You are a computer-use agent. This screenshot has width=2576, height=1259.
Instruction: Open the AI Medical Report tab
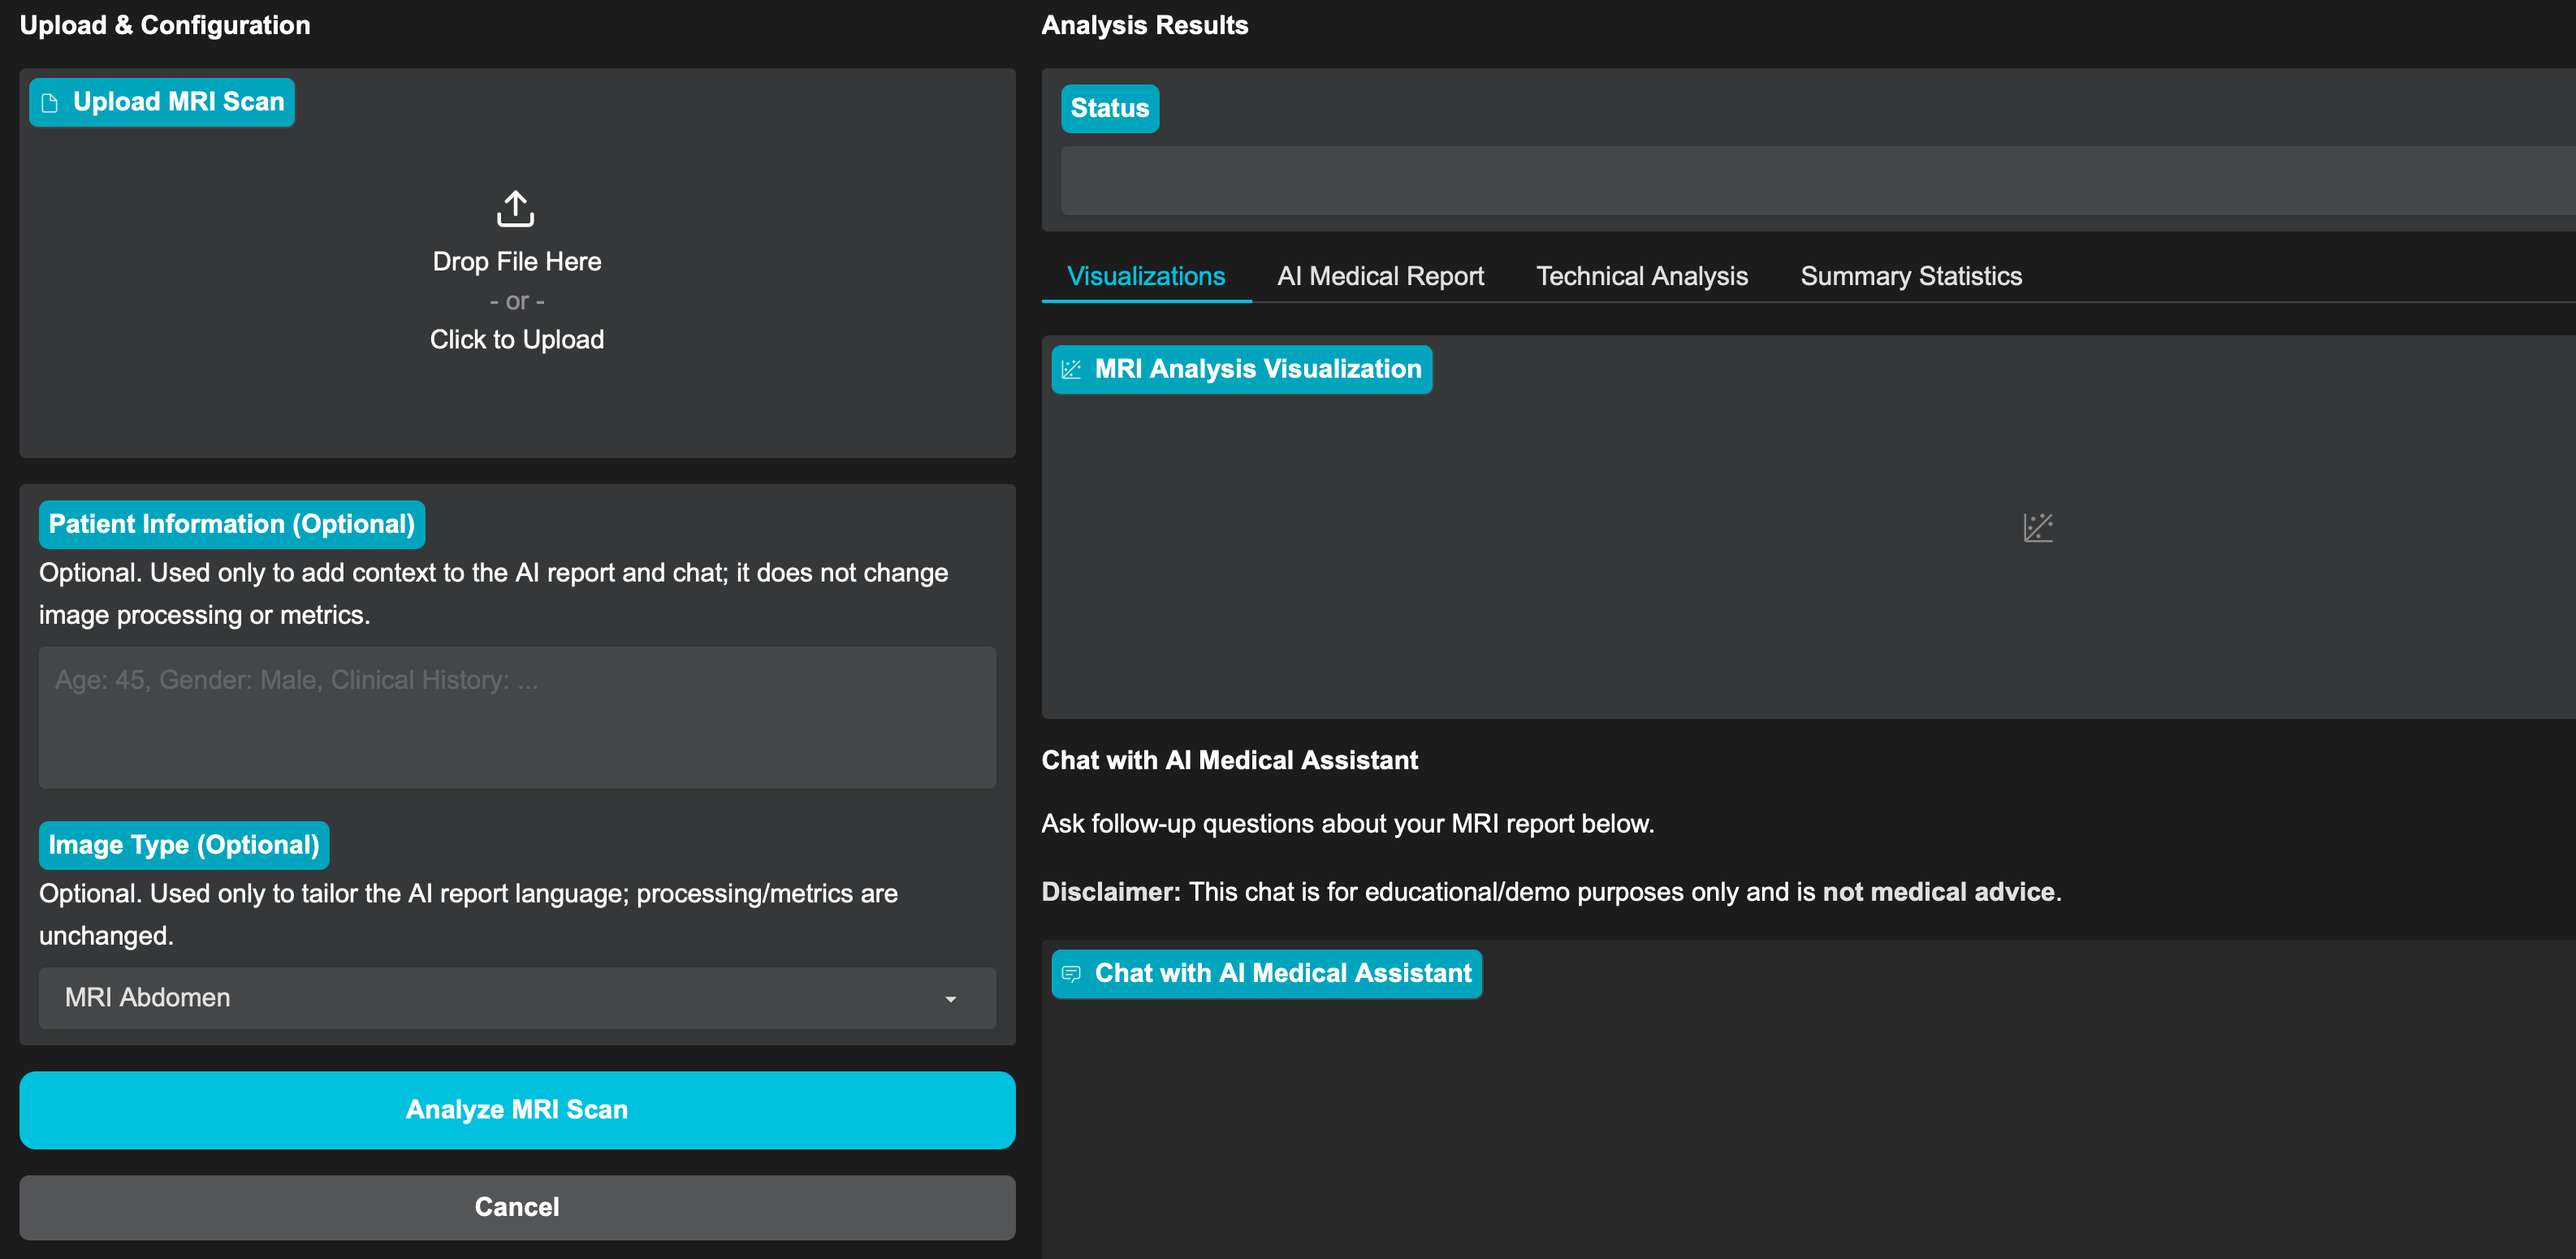coord(1380,276)
